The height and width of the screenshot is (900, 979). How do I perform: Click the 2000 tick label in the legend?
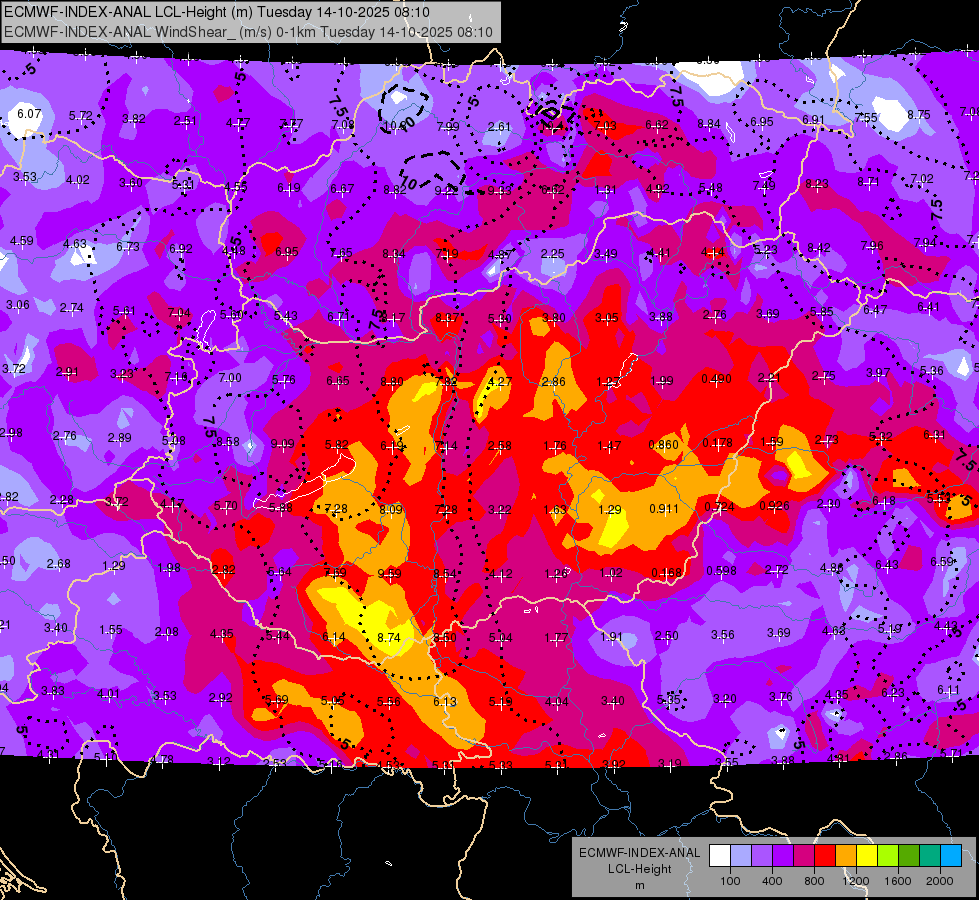coord(940,881)
